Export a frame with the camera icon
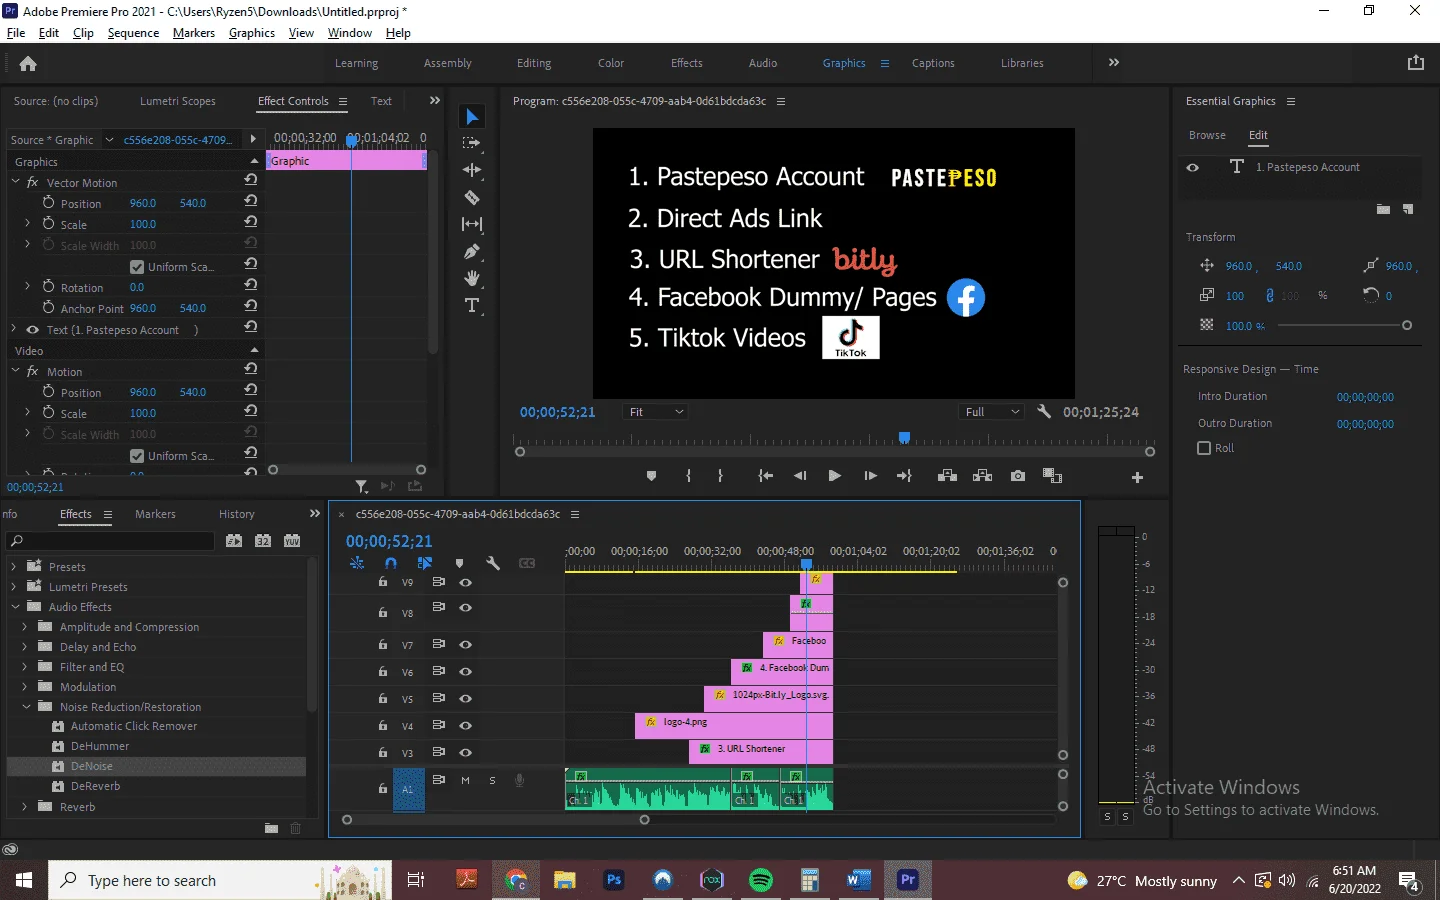 pos(1018,476)
